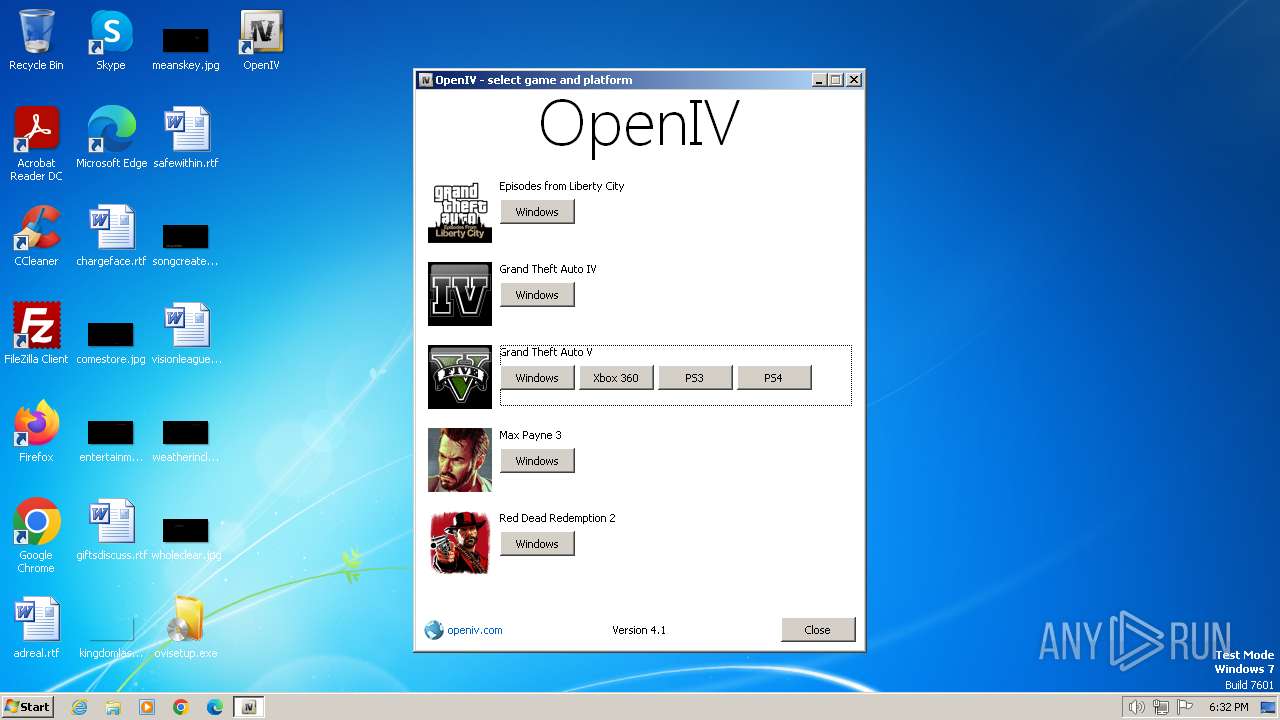Select the songcreate image file
The image size is (1280, 720).
click(186, 244)
